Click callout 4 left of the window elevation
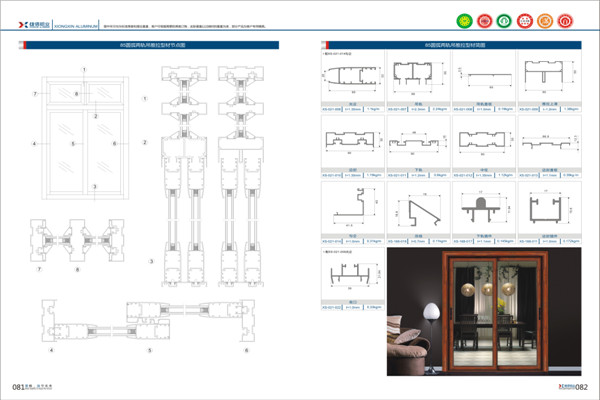600x400 pixels. (x=34, y=144)
